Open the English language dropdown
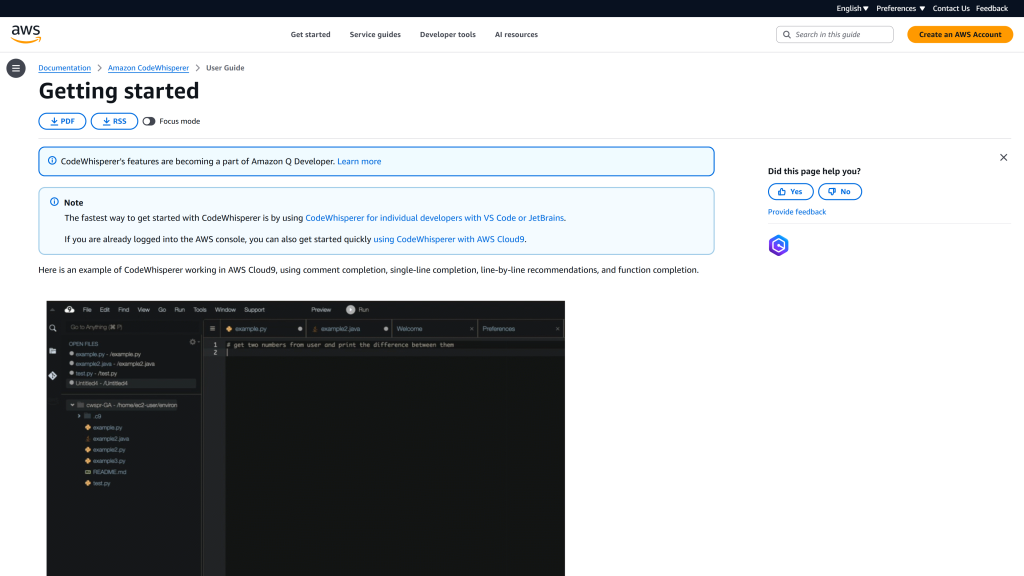The width and height of the screenshot is (1024, 576). [x=852, y=8]
